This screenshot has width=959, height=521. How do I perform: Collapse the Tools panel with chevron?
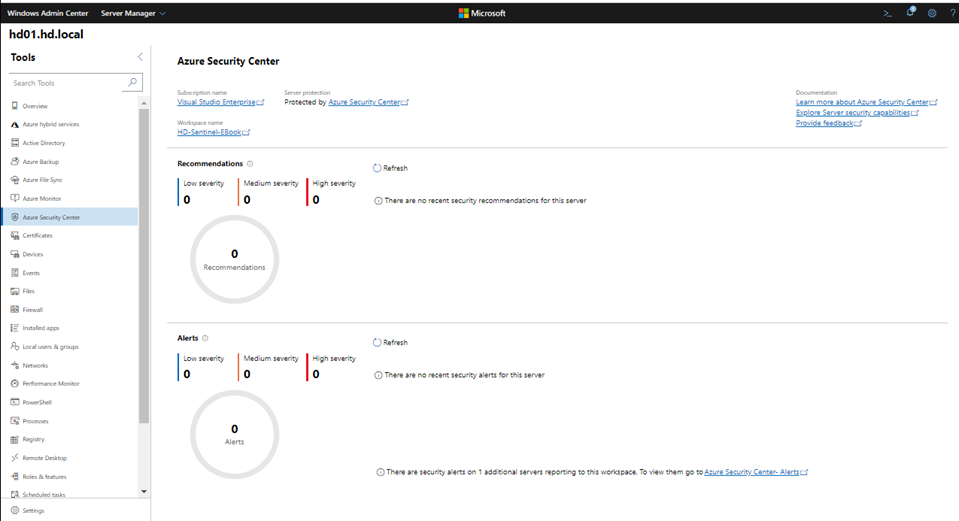click(x=140, y=57)
